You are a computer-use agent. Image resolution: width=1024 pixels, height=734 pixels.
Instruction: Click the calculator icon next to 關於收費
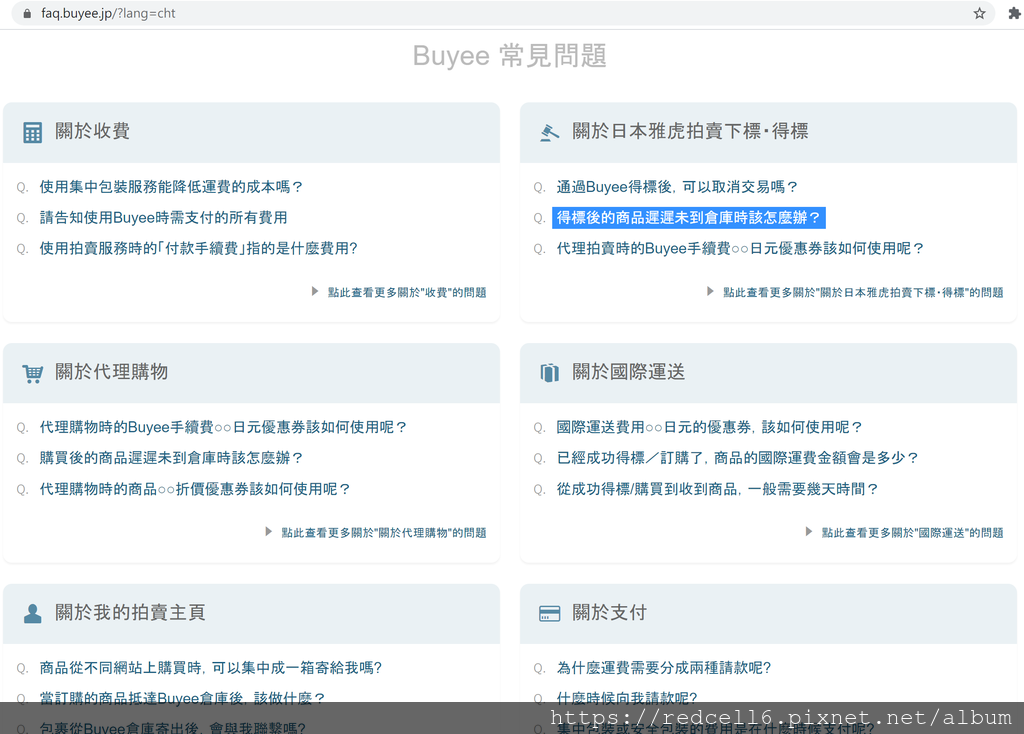pos(32,132)
